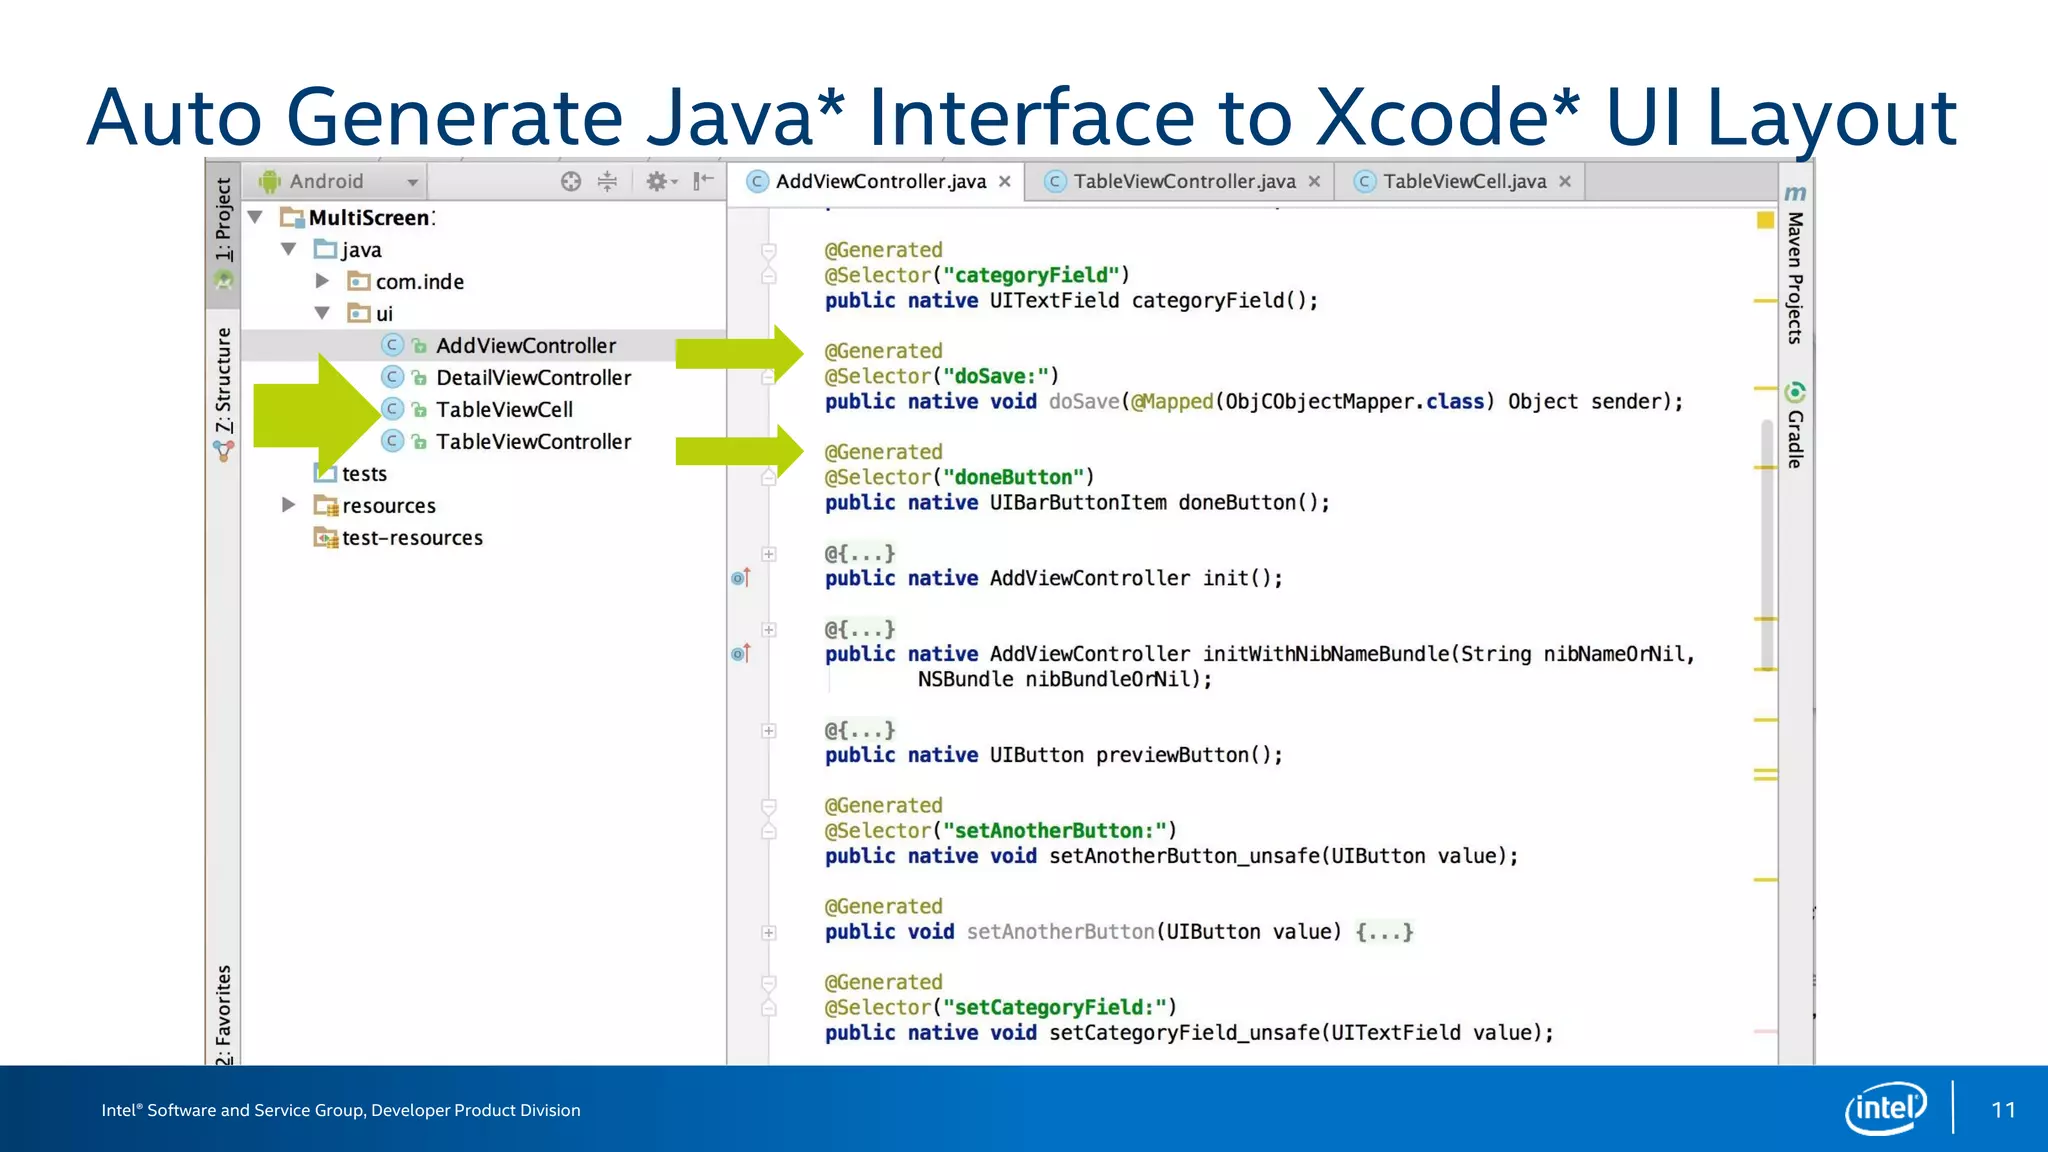This screenshot has height=1152, width=2048.
Task: Click the scroll-from-source target icon
Action: point(571,181)
